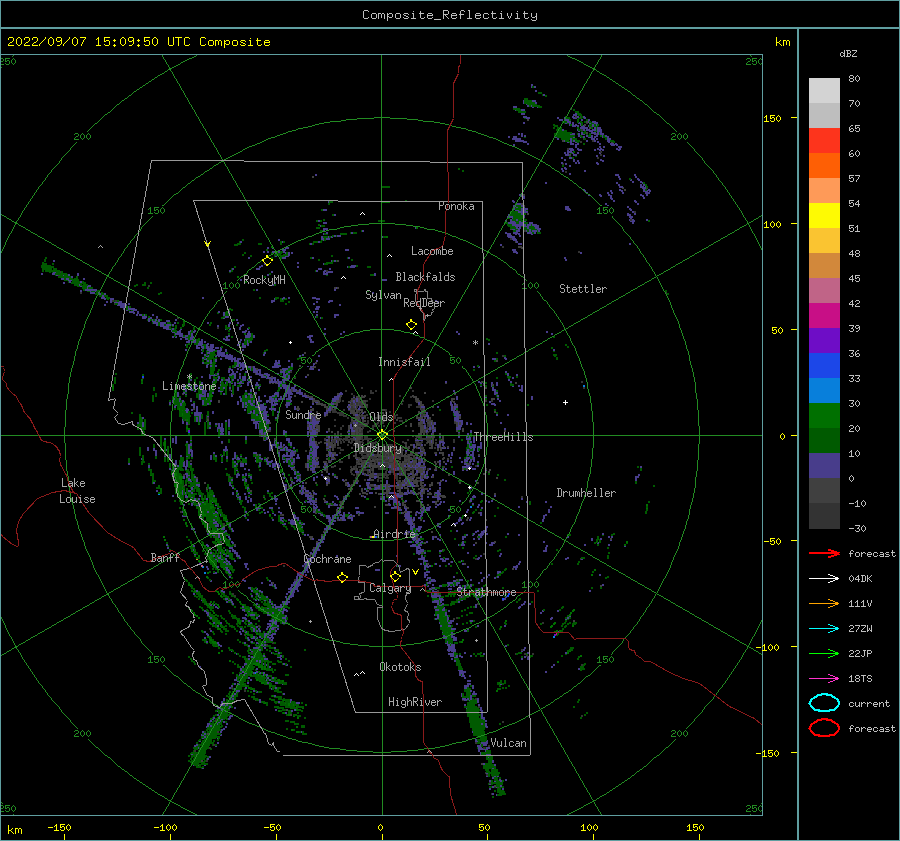900x841 pixels.
Task: Click the yellow diamond above Calgary label
Action: [395, 576]
